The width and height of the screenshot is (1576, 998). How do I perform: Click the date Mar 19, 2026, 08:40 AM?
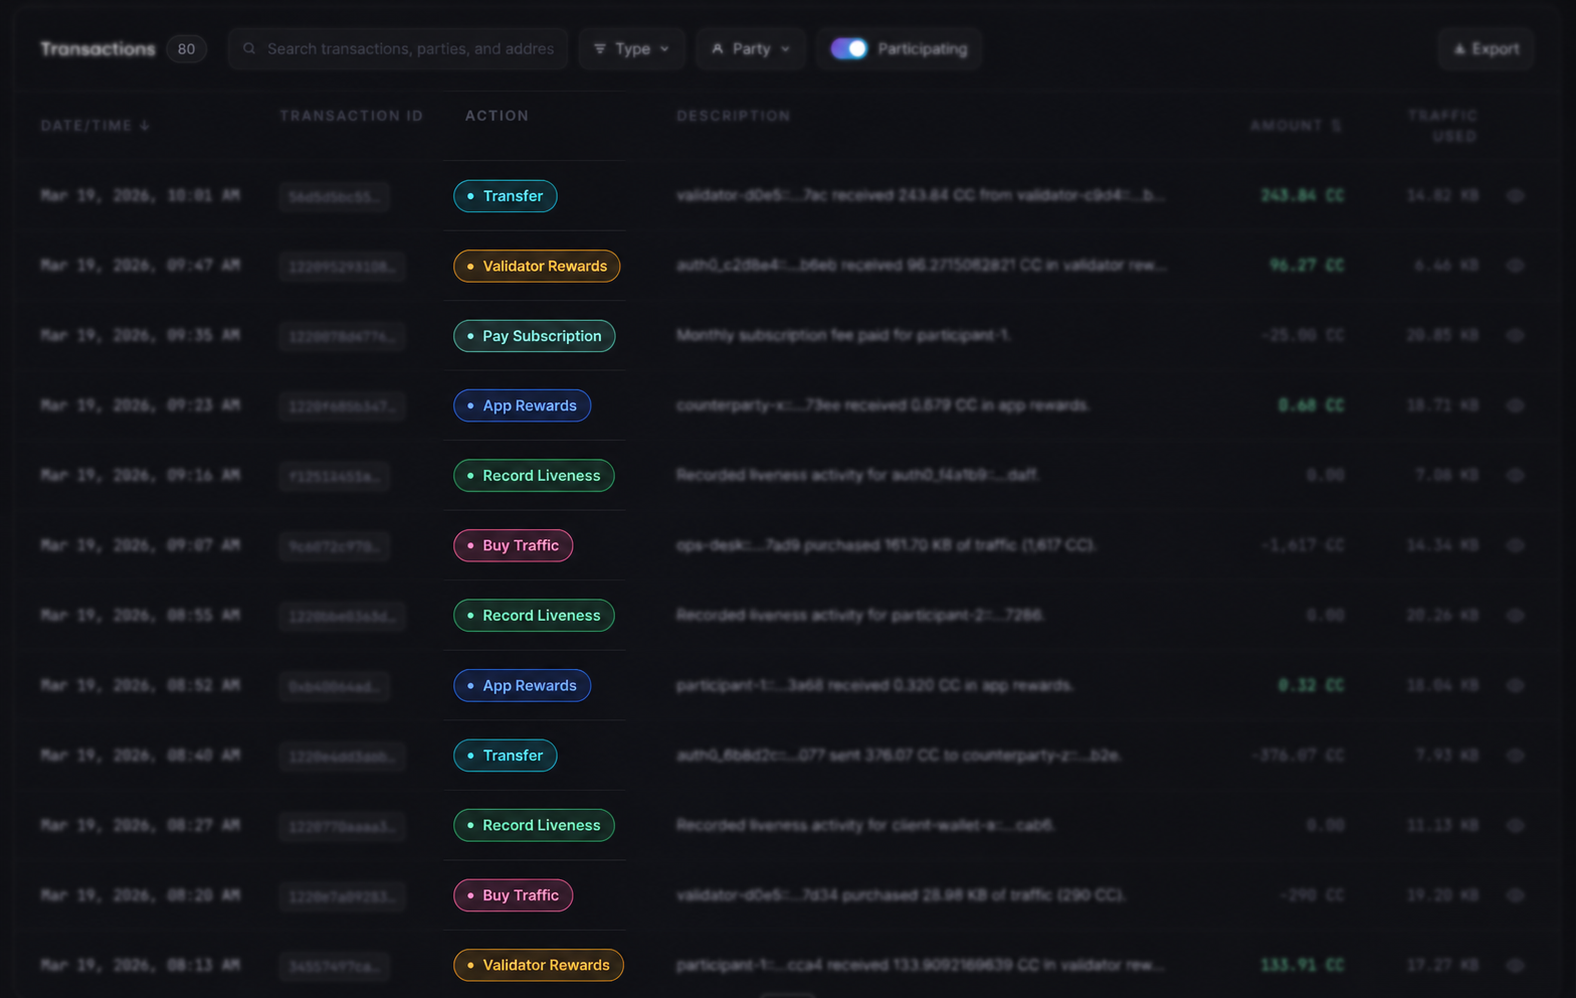140,756
